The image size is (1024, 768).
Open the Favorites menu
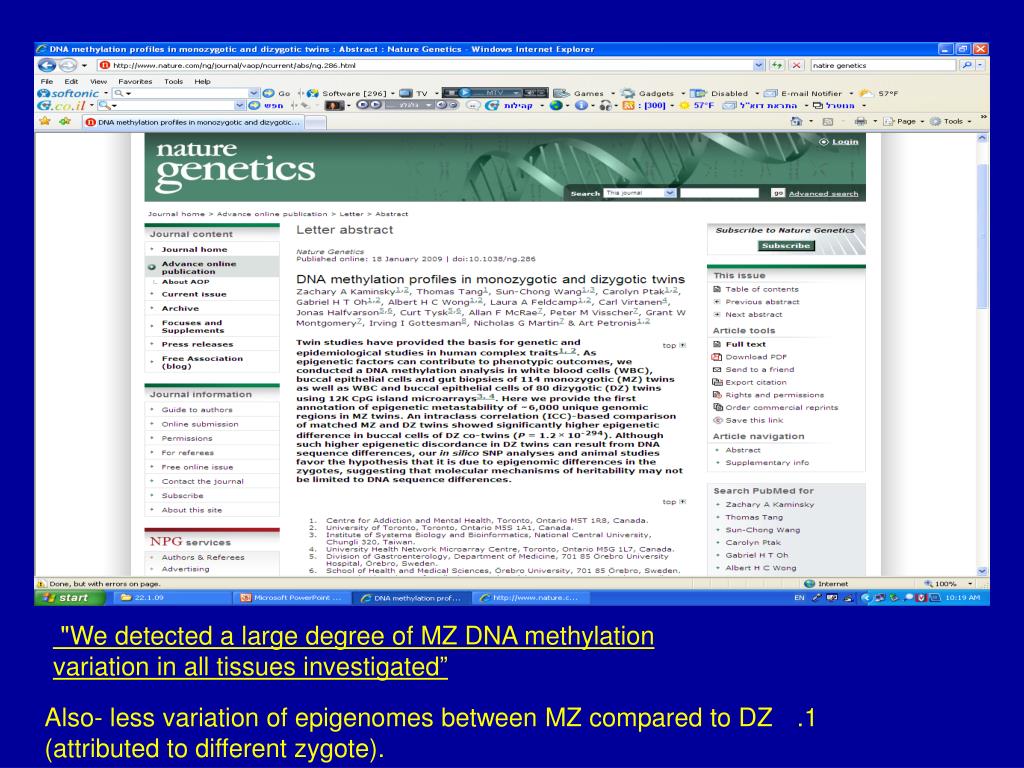[135, 82]
